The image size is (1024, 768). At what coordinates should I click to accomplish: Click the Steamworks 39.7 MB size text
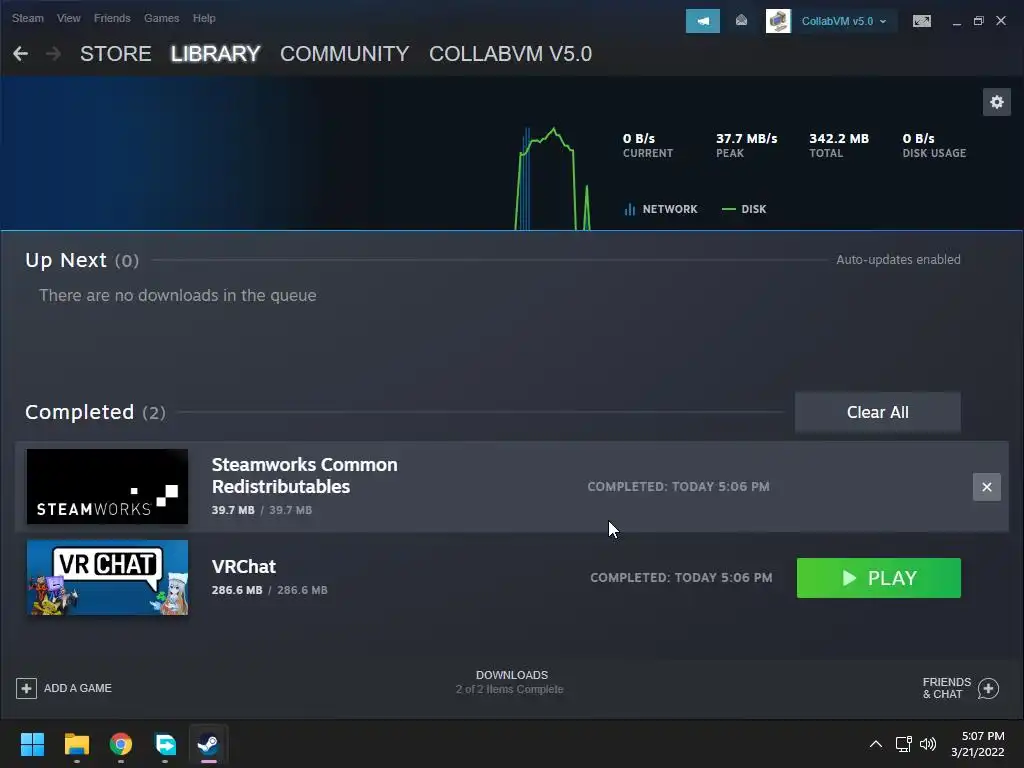[x=262, y=510]
